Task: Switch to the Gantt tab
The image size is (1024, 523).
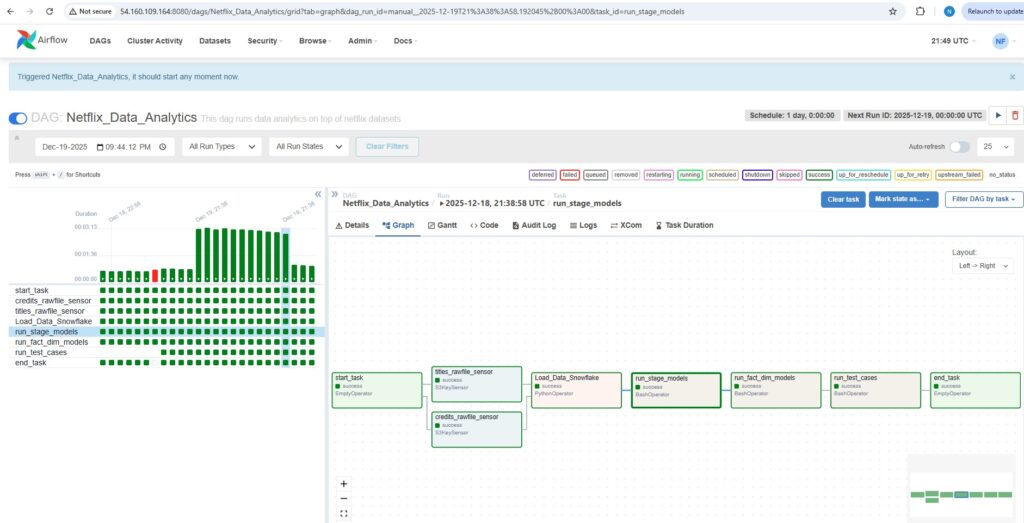Action: coord(443,225)
